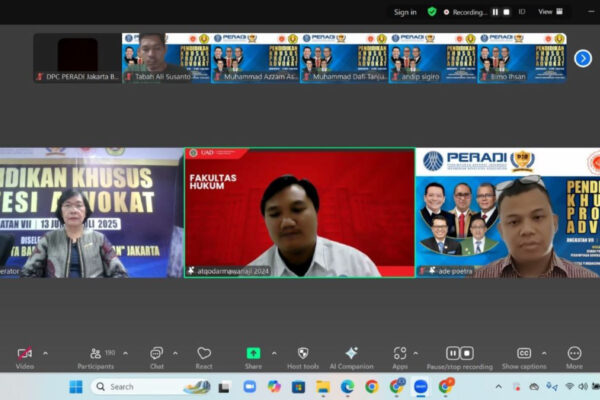The height and width of the screenshot is (400, 600).
Task: Start video with the Video camera icon
Action: click(25, 353)
